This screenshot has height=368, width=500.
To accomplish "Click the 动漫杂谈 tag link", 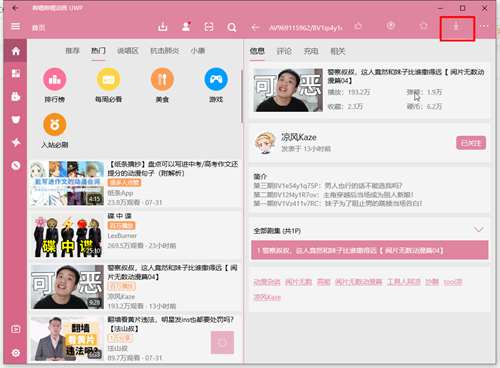I will tap(267, 282).
